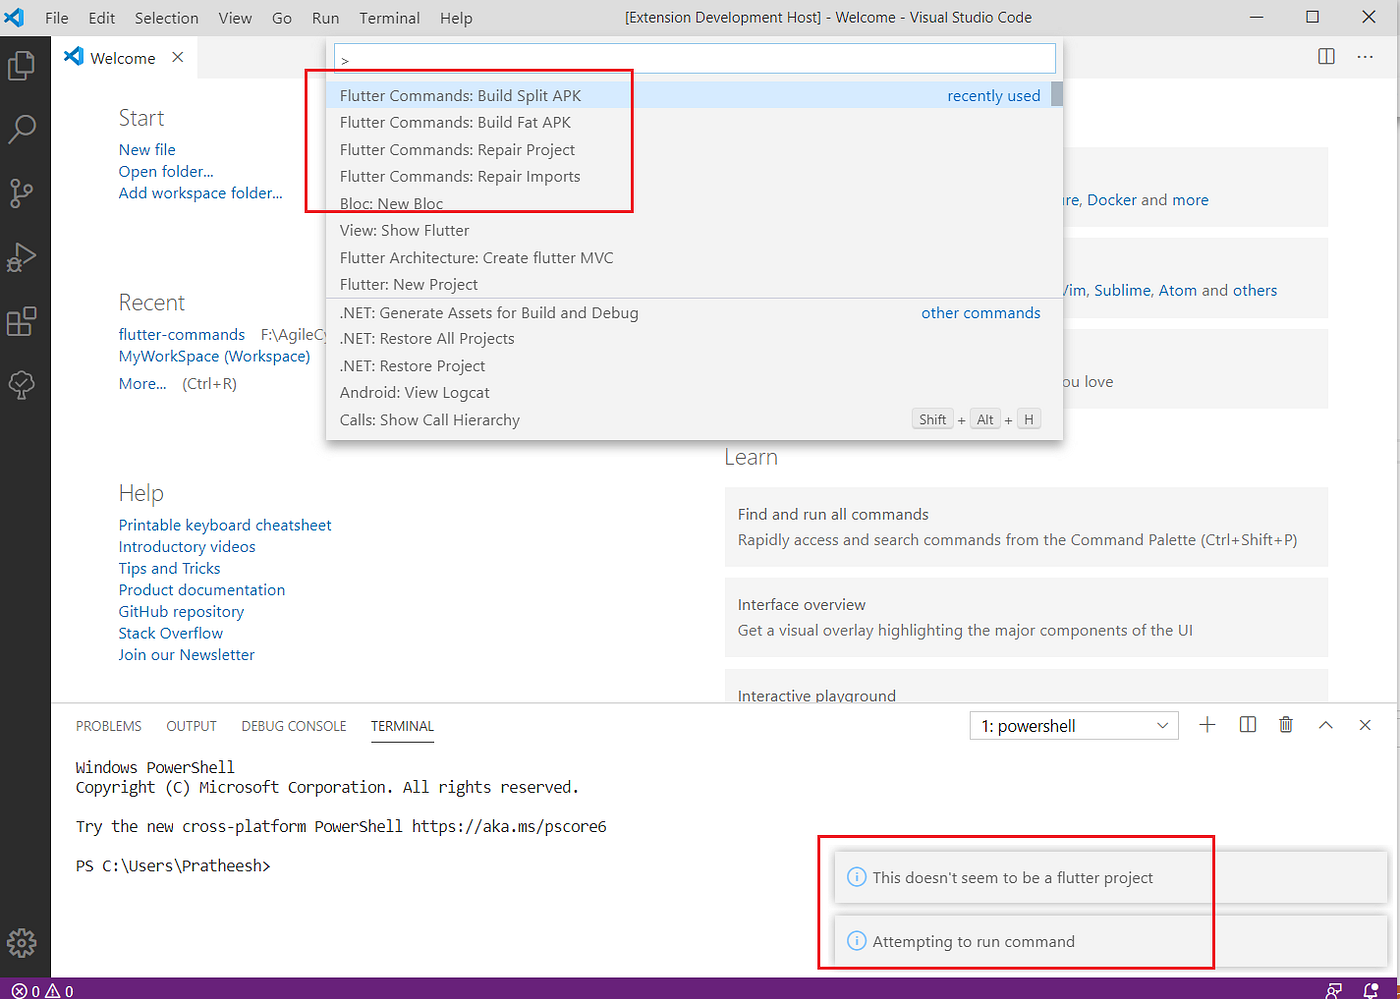
Task: Kill the terminal with the trash icon
Action: coord(1286,725)
